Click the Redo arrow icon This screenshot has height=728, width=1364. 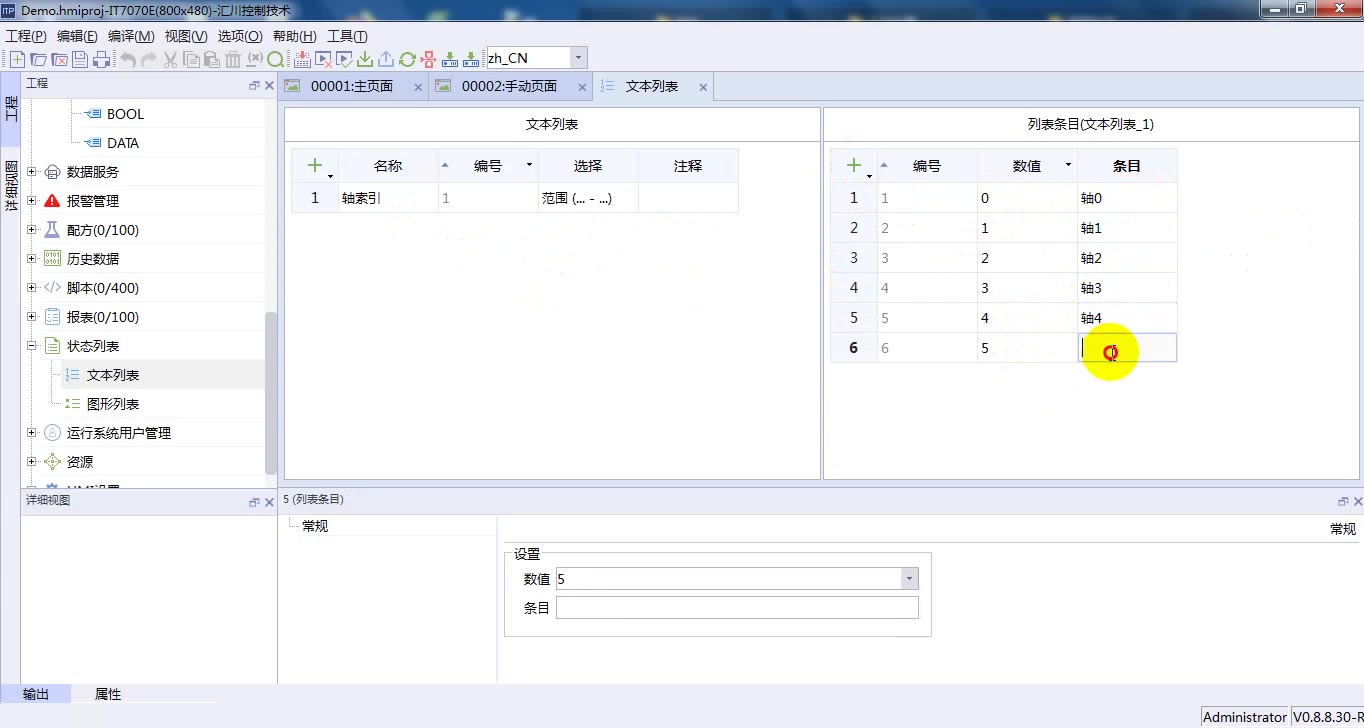point(150,59)
